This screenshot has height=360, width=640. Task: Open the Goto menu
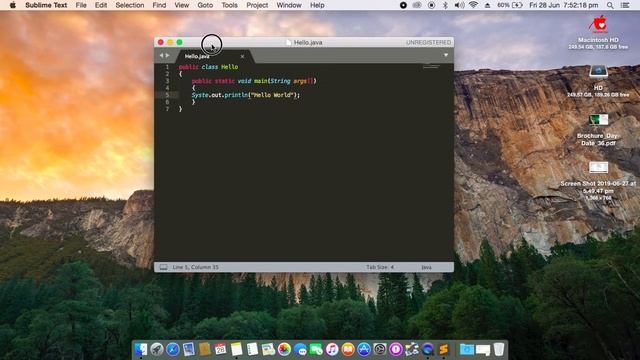pos(205,5)
